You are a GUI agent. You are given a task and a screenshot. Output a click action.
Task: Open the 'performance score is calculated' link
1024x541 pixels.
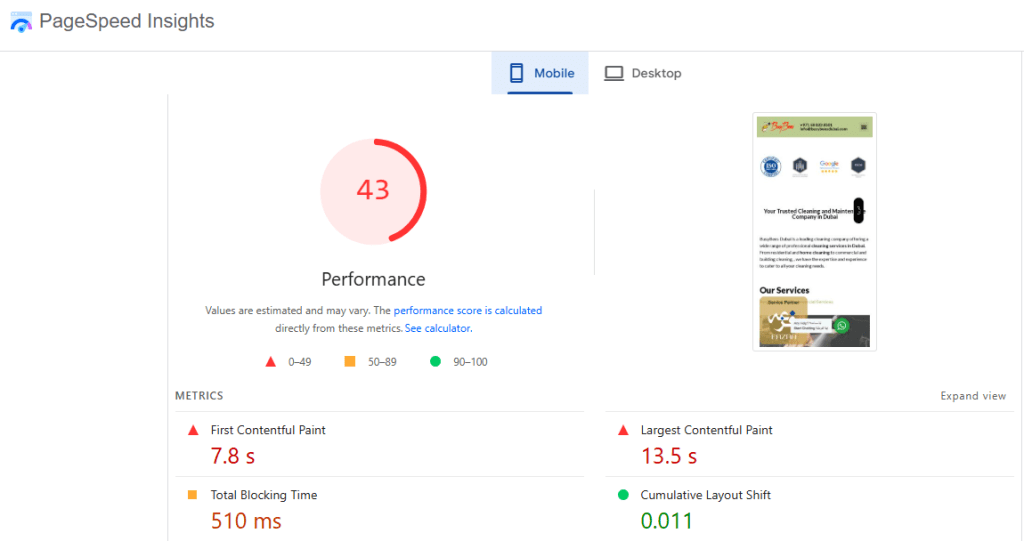[468, 310]
